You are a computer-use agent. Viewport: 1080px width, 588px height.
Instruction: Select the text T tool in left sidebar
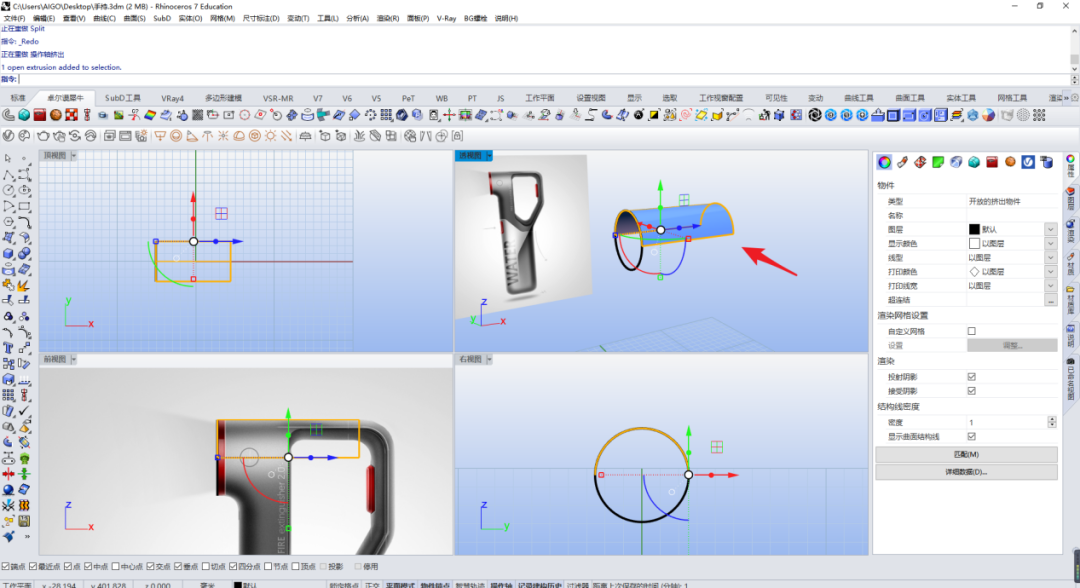tap(8, 348)
